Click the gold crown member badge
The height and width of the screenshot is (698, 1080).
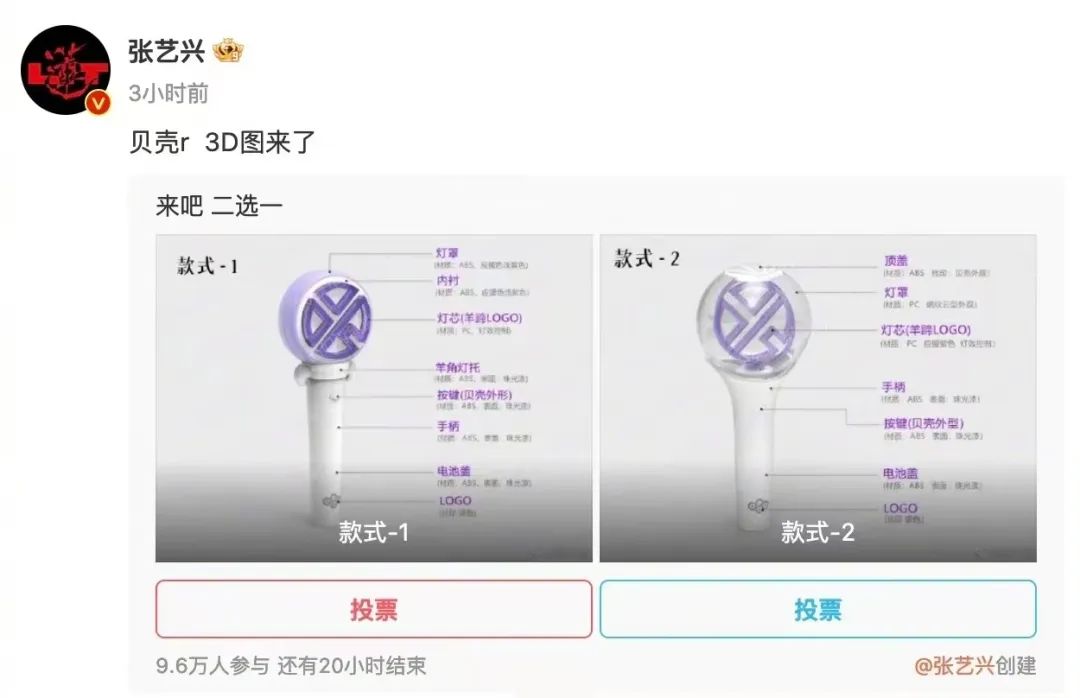(x=228, y=51)
